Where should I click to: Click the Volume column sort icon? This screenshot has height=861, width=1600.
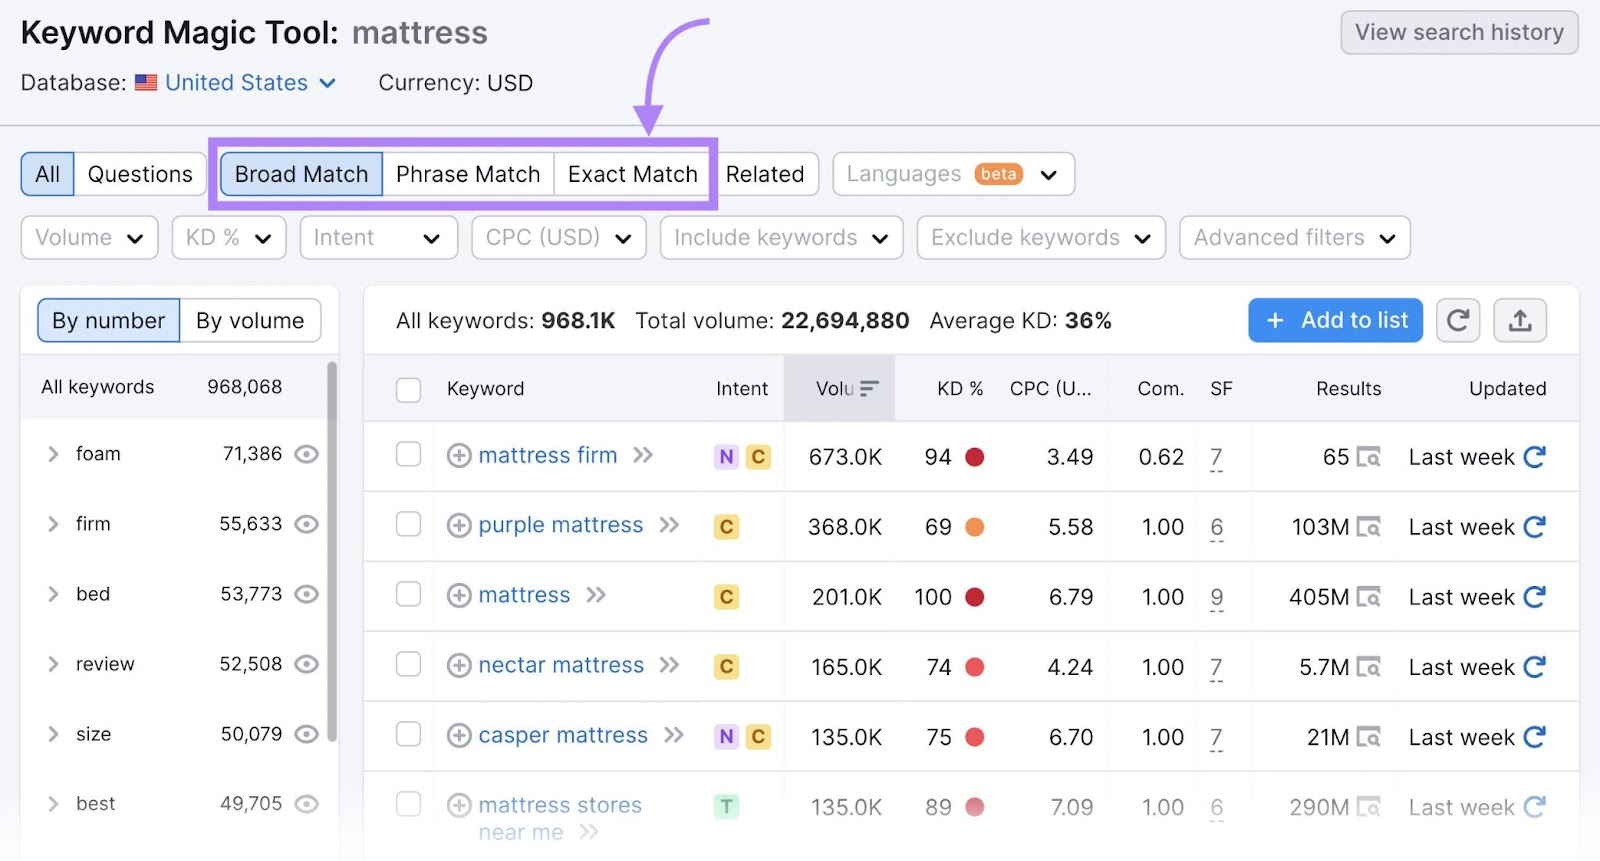click(x=869, y=389)
